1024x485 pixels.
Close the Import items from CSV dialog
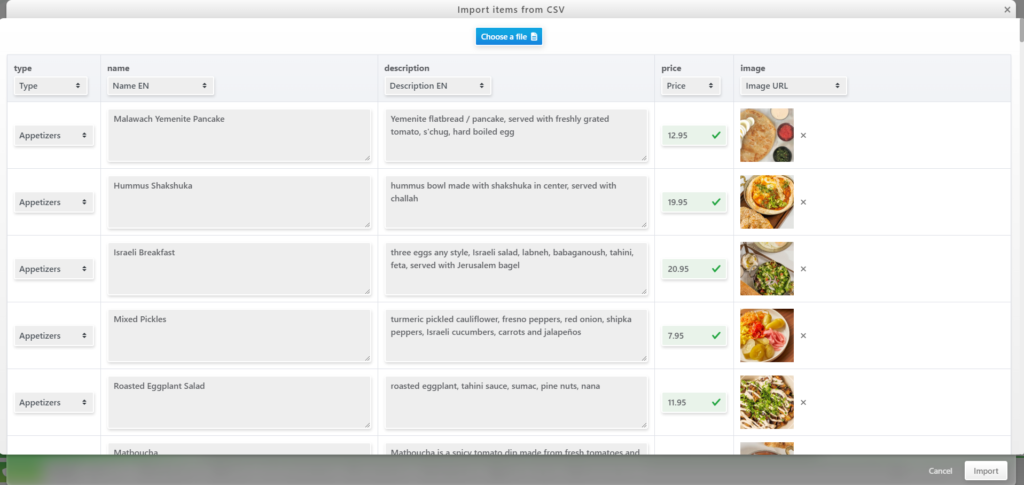tap(1007, 9)
